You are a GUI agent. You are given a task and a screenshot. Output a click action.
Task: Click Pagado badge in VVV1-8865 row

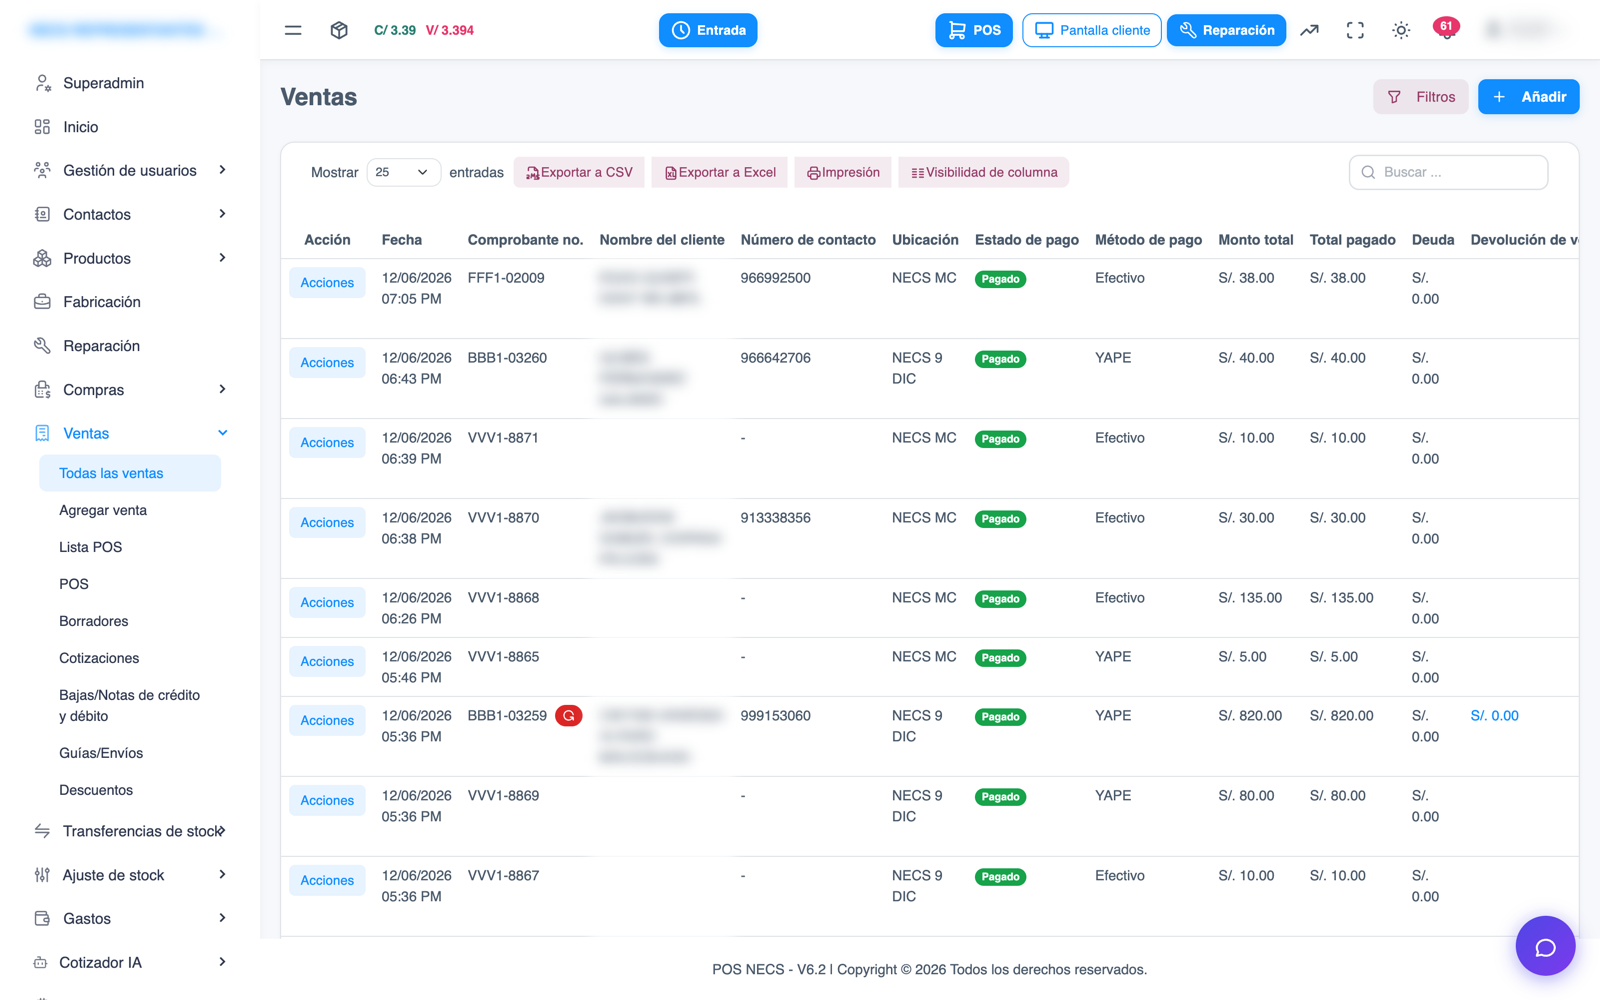pyautogui.click(x=1000, y=658)
